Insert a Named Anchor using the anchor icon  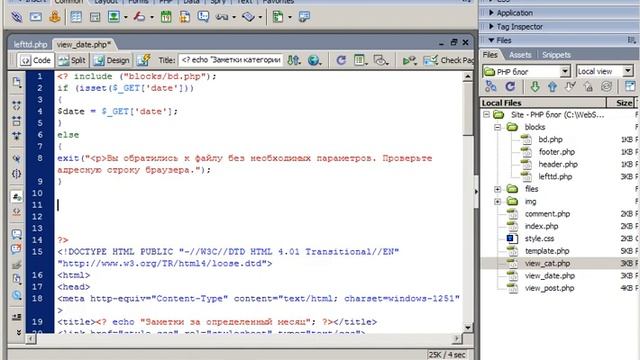[x=55, y=17]
